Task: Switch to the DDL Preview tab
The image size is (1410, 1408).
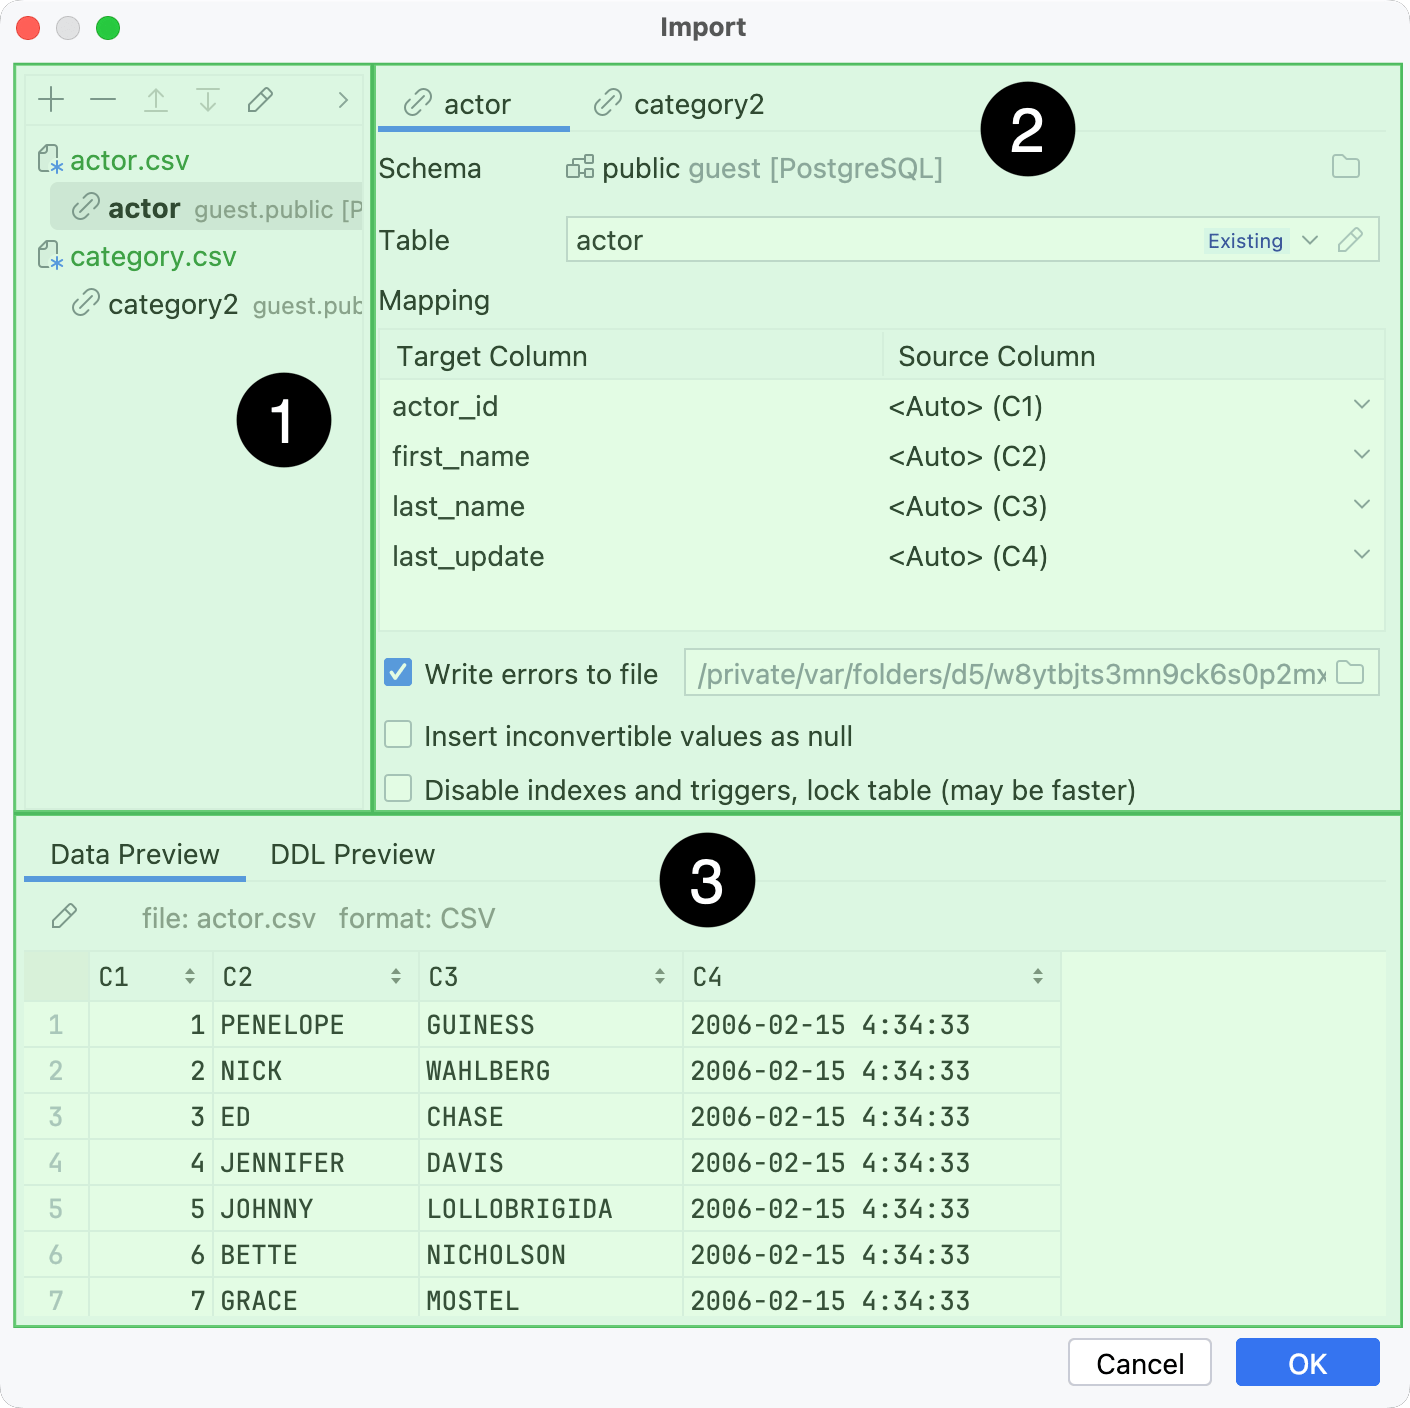Action: 351,854
